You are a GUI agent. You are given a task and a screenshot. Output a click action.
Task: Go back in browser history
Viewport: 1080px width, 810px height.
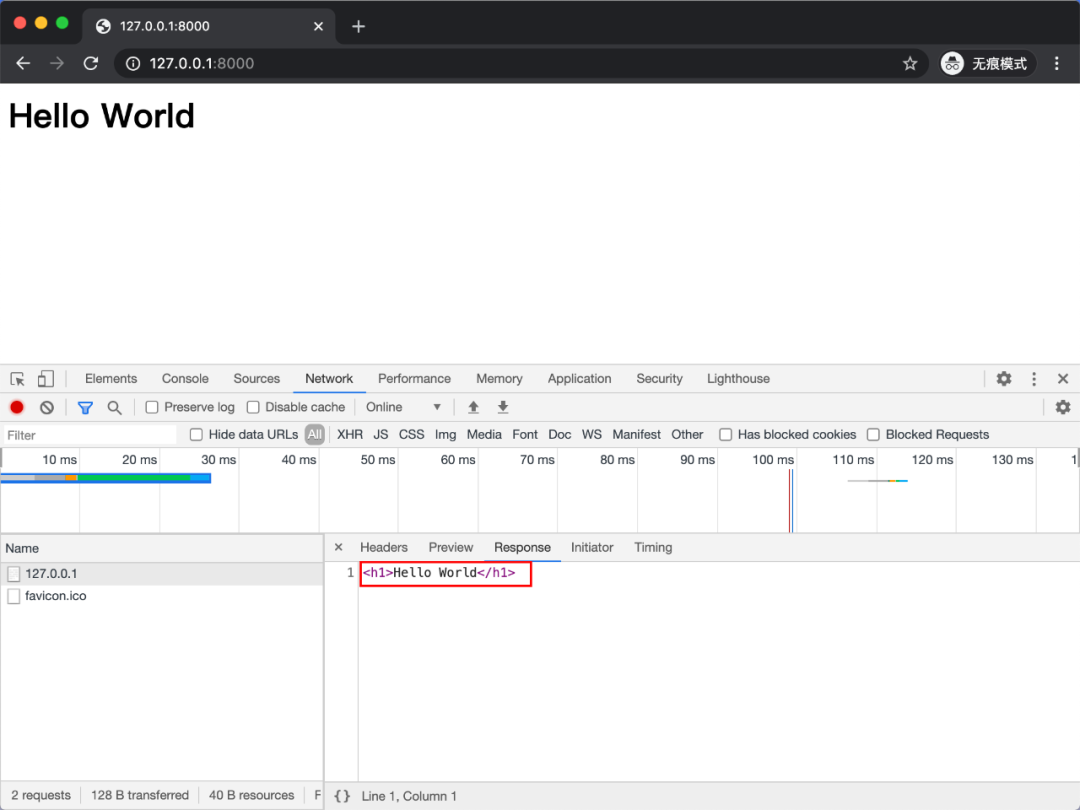click(x=23, y=63)
